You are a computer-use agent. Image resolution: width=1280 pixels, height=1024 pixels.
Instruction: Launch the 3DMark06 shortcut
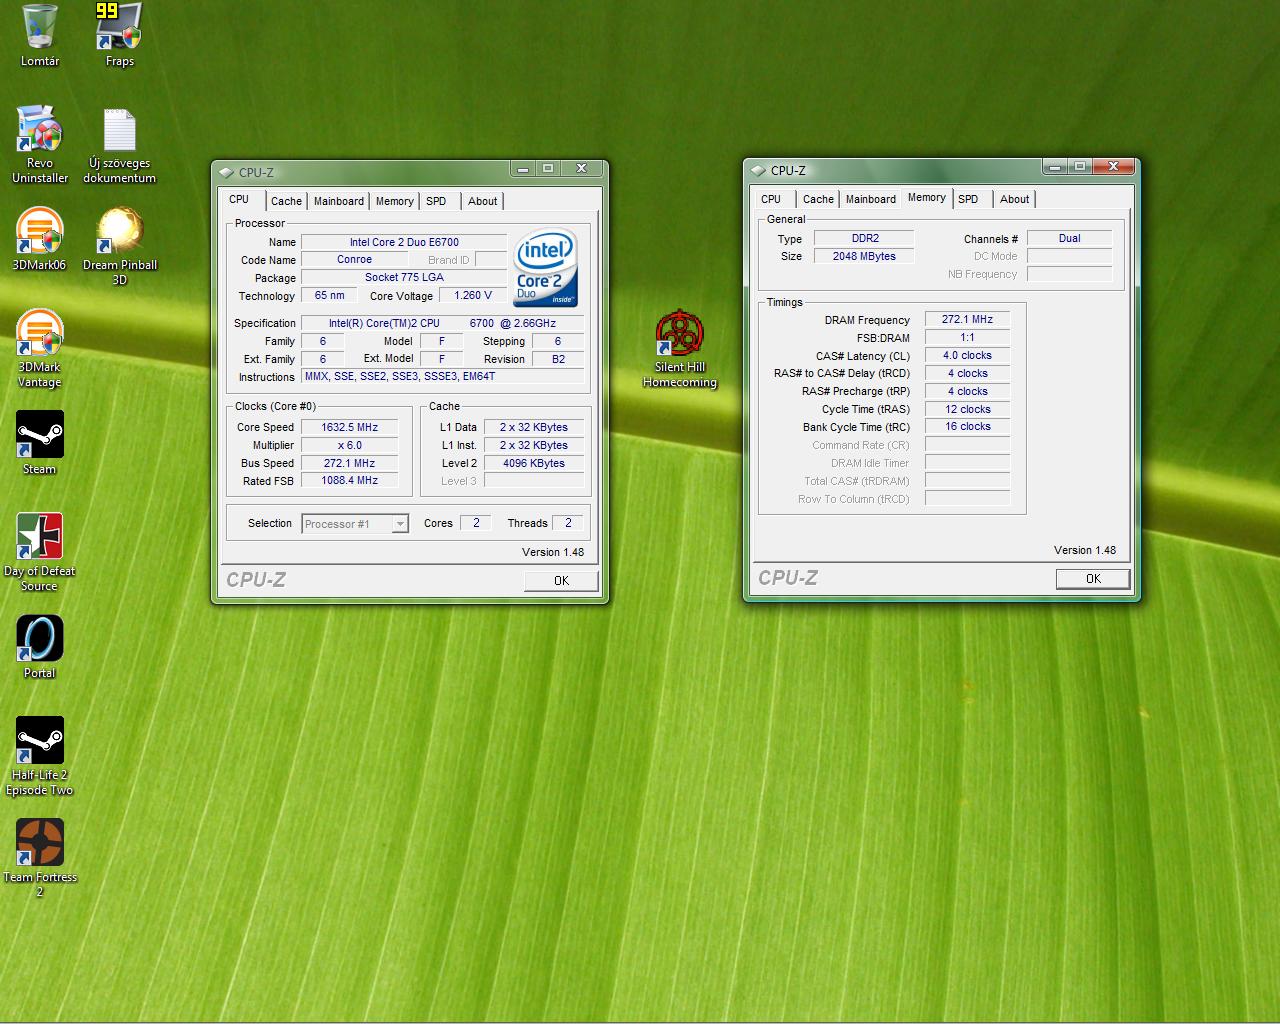pos(40,240)
